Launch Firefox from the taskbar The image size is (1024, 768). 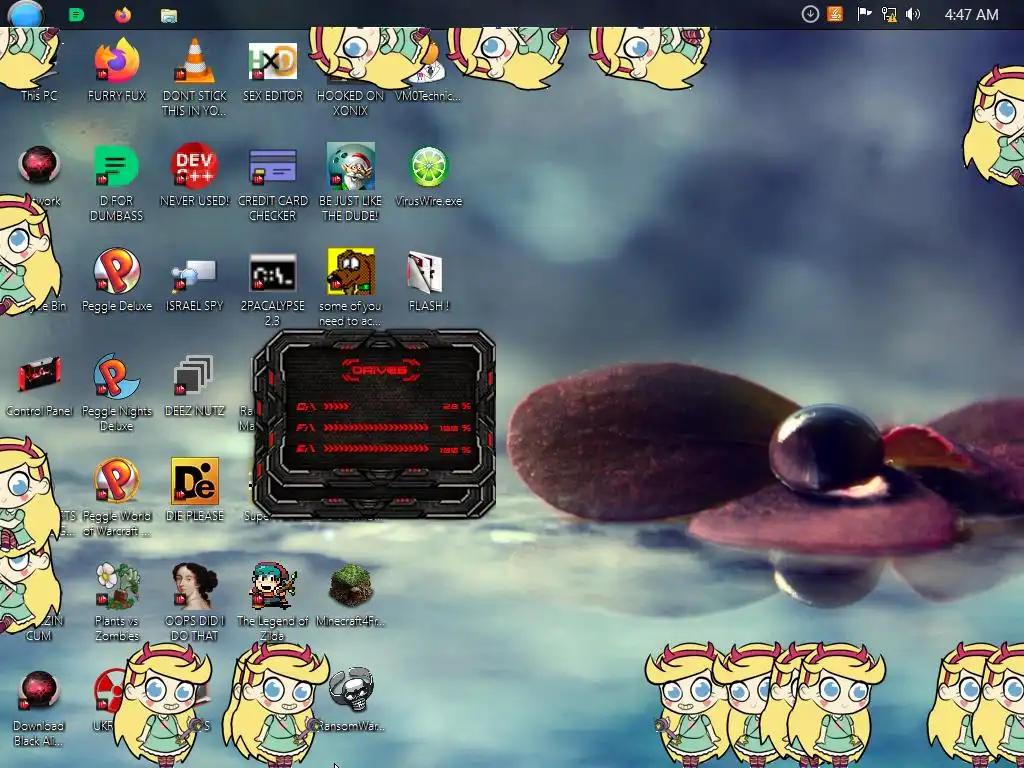click(123, 14)
